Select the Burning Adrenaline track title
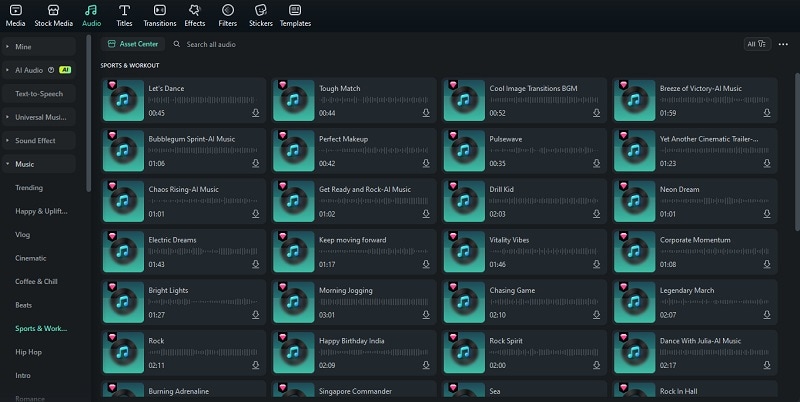 (x=179, y=391)
